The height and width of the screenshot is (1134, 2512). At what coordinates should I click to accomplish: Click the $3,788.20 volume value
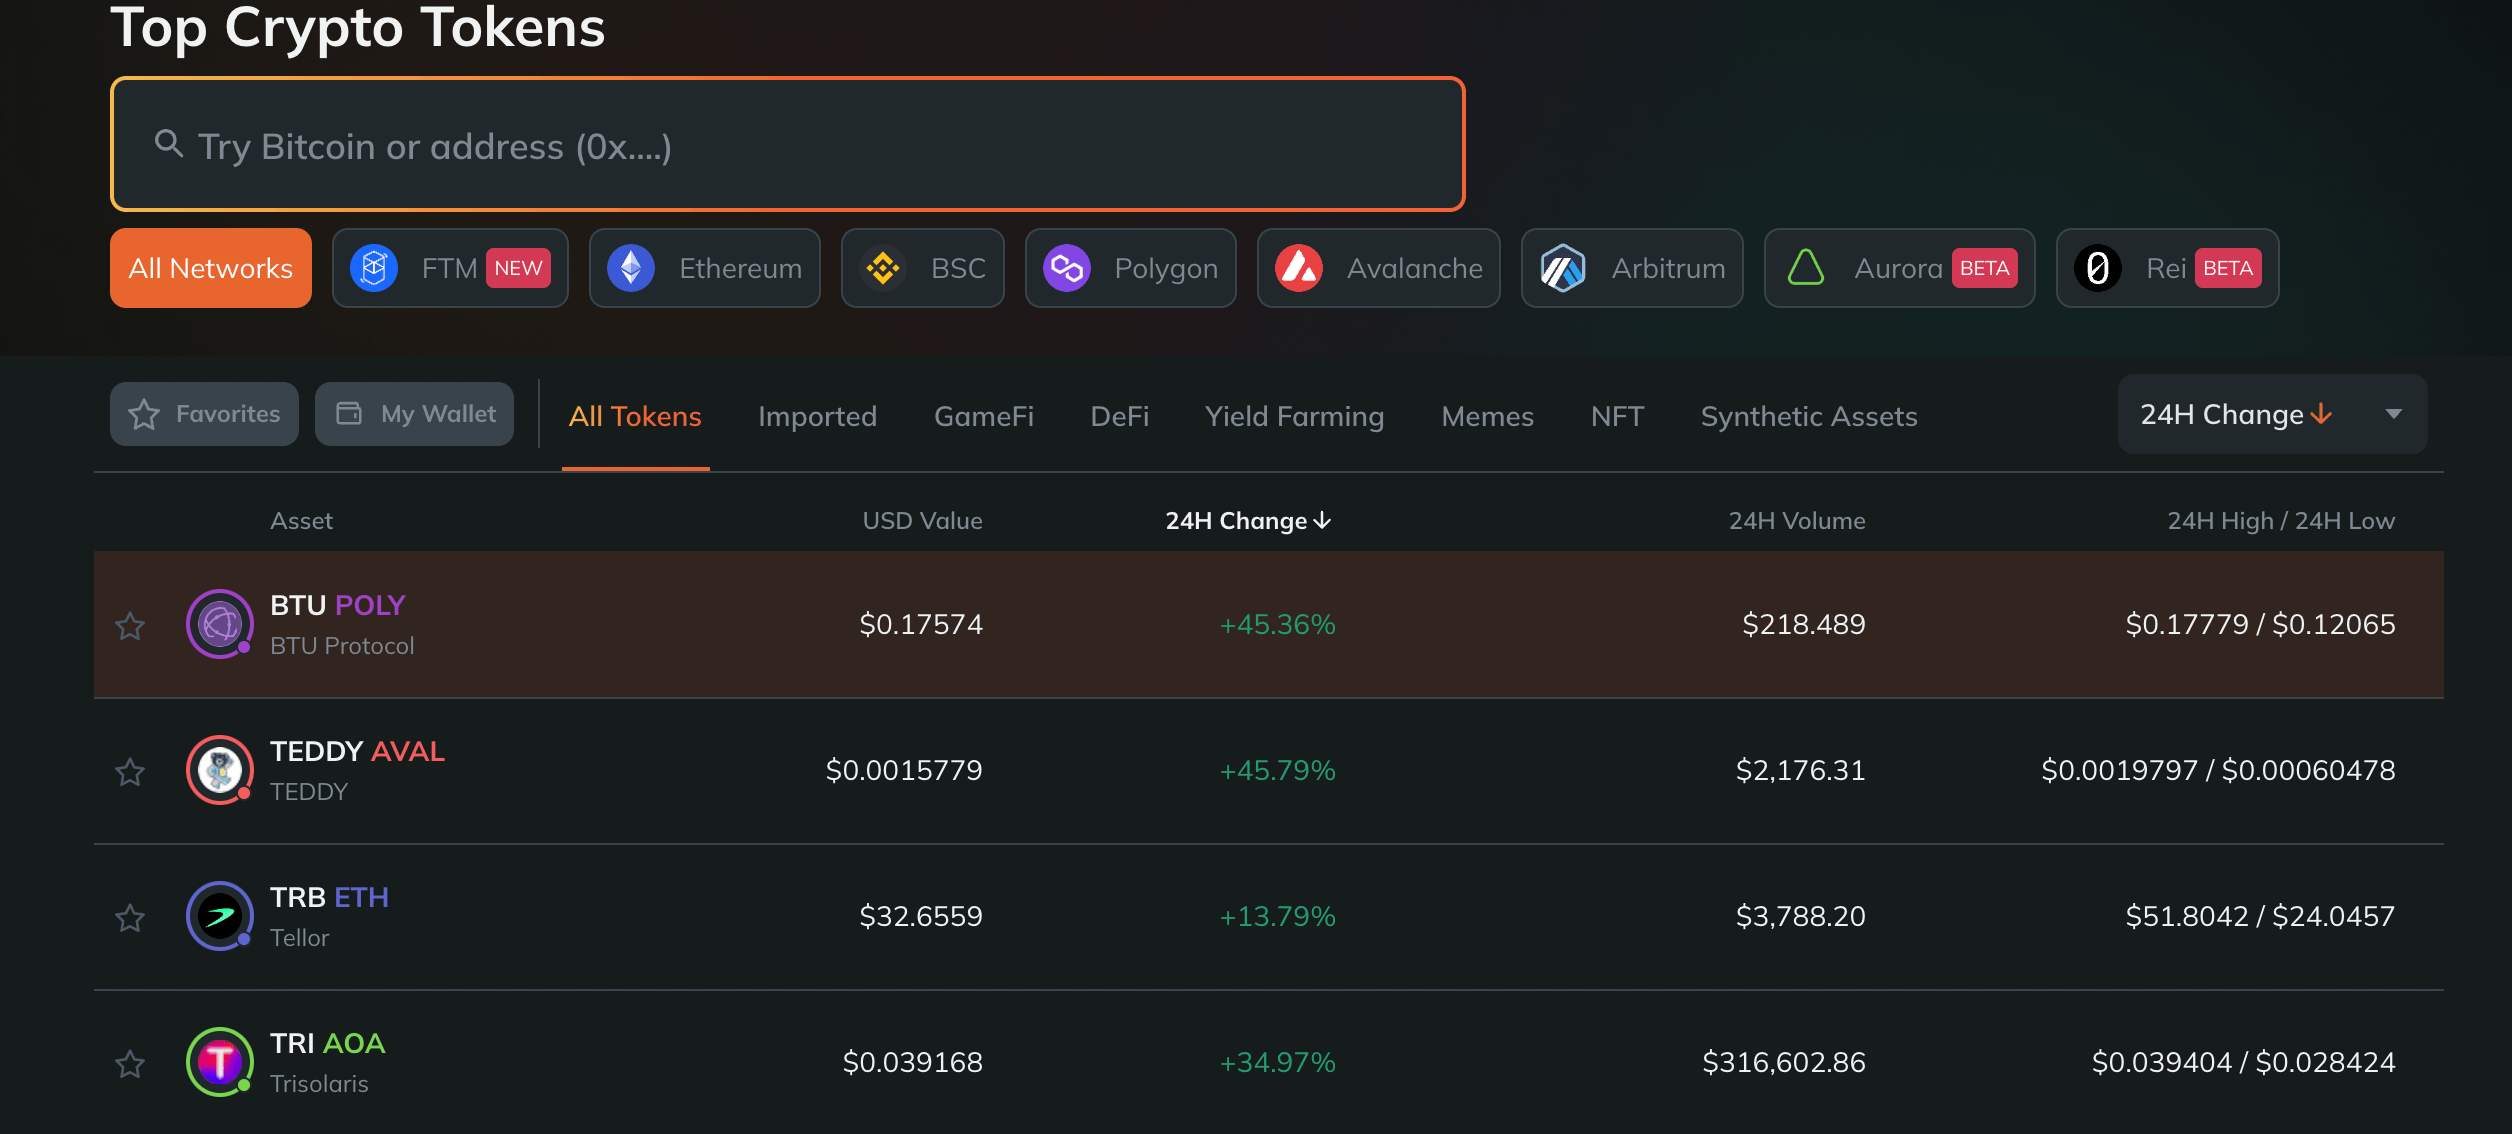tap(1800, 916)
